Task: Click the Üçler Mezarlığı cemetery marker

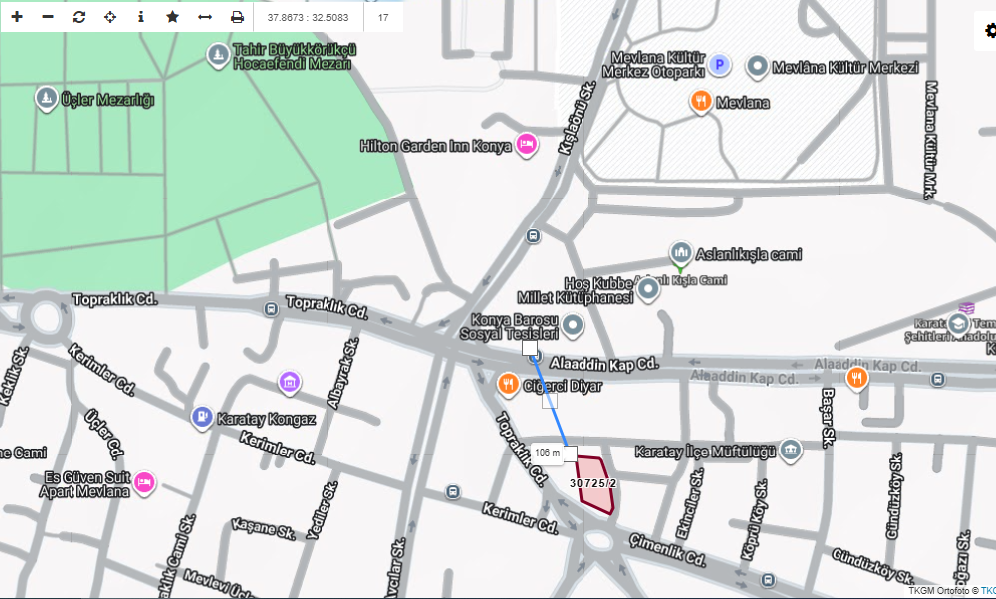Action: 46,99
